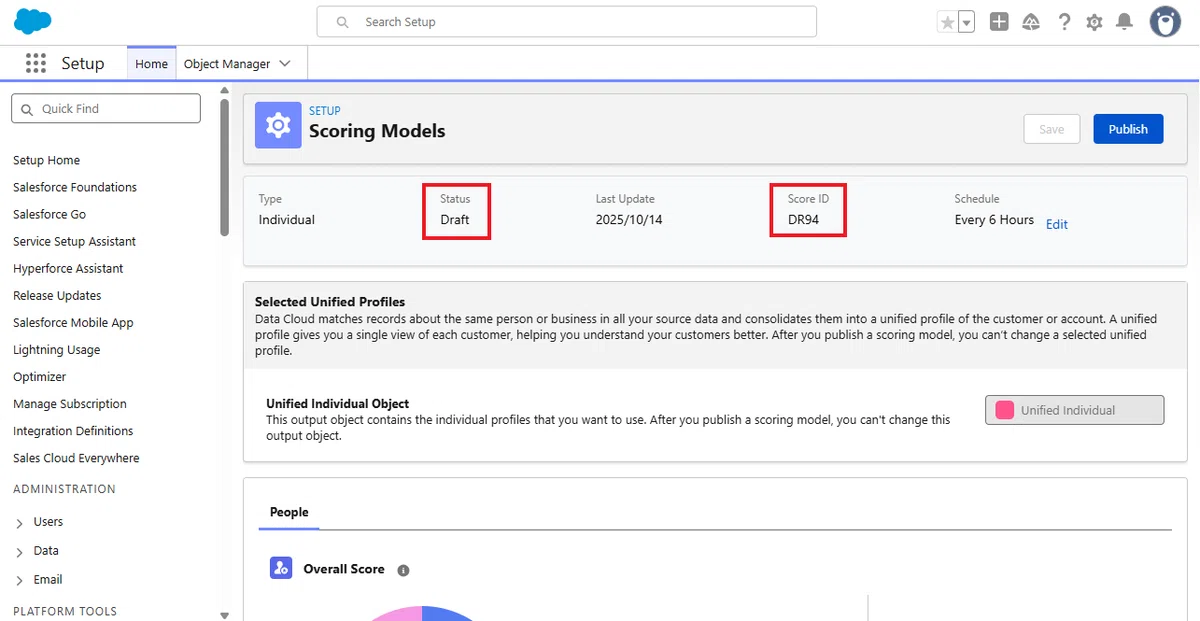1200x621 pixels.
Task: Open Salesforce Mobile App in sidebar
Action: (x=73, y=323)
